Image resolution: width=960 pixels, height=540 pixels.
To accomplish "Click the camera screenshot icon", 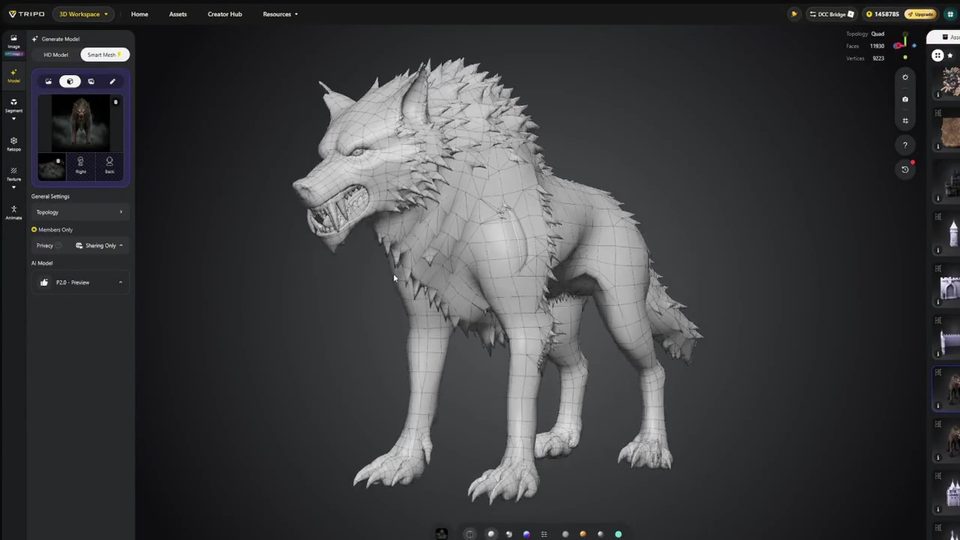I will pyautogui.click(x=905, y=99).
